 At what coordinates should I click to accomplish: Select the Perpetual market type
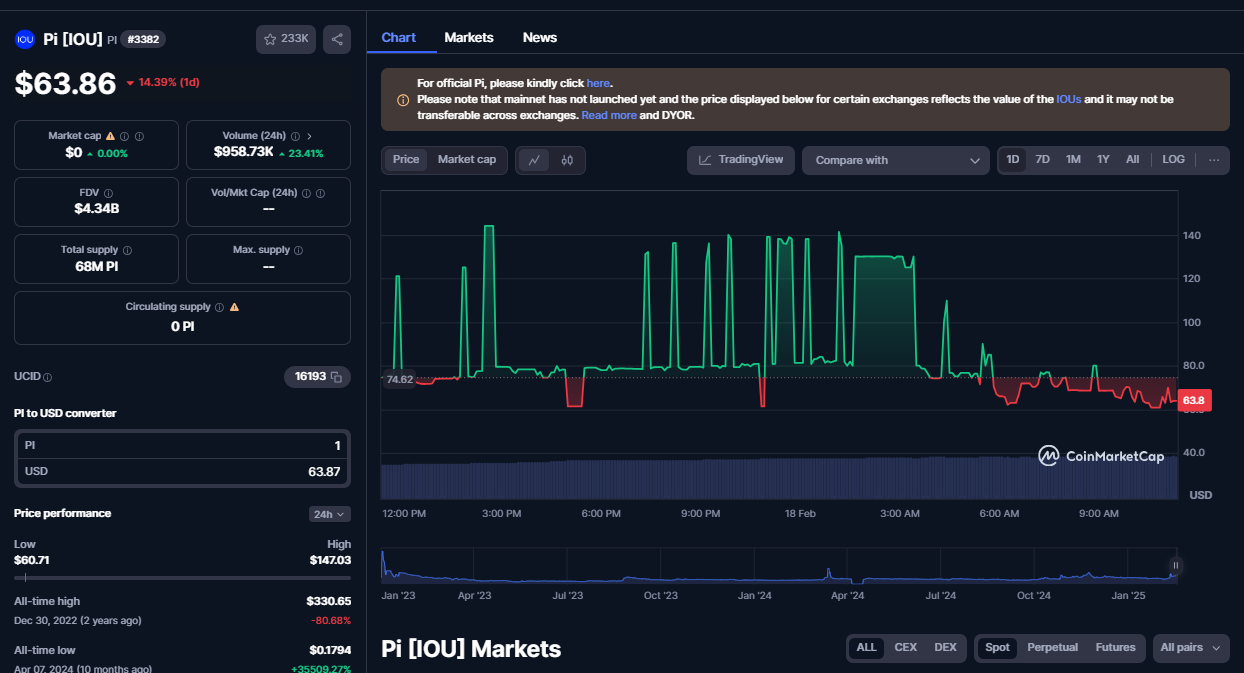point(1053,648)
